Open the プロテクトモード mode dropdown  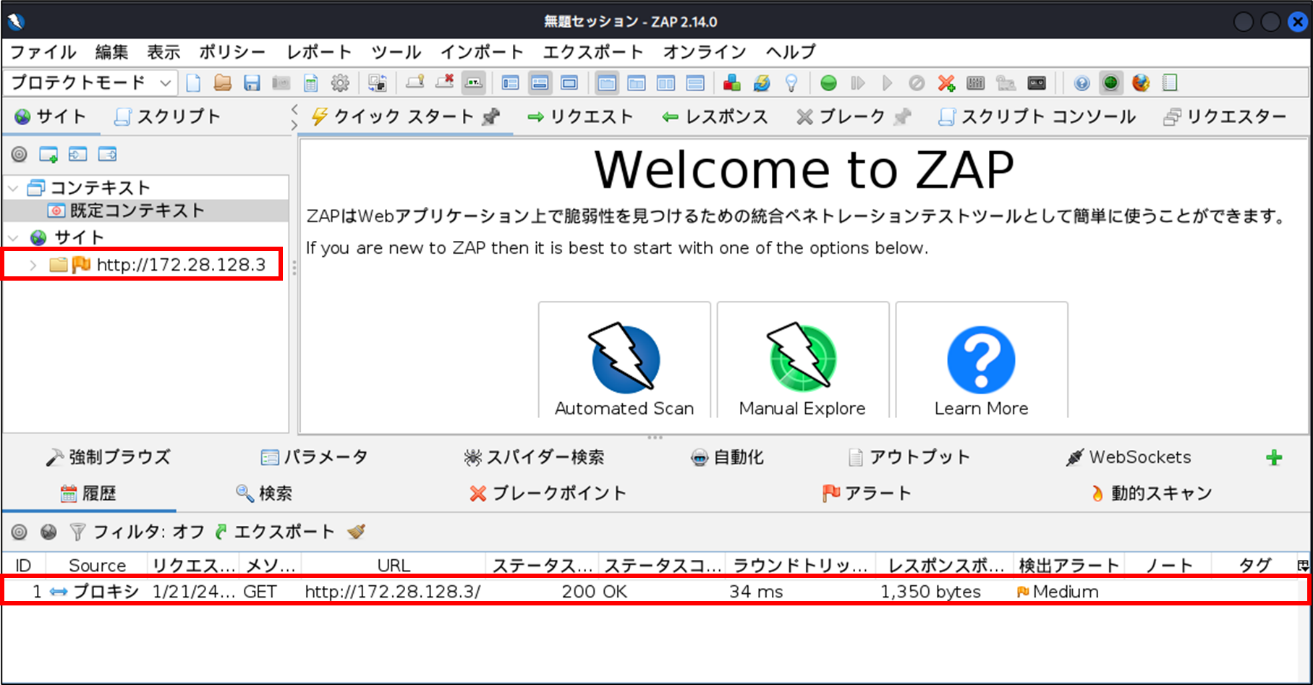[x=90, y=83]
